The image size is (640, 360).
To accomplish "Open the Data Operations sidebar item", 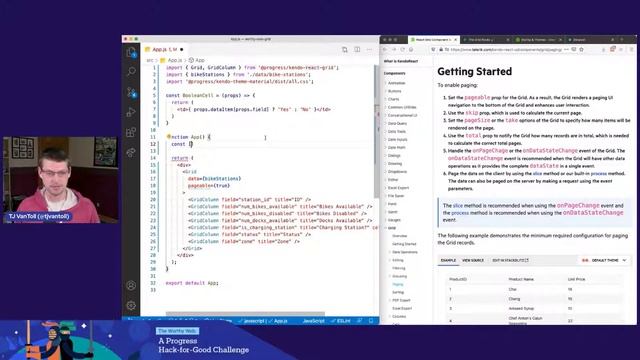I will pyautogui.click(x=404, y=252).
